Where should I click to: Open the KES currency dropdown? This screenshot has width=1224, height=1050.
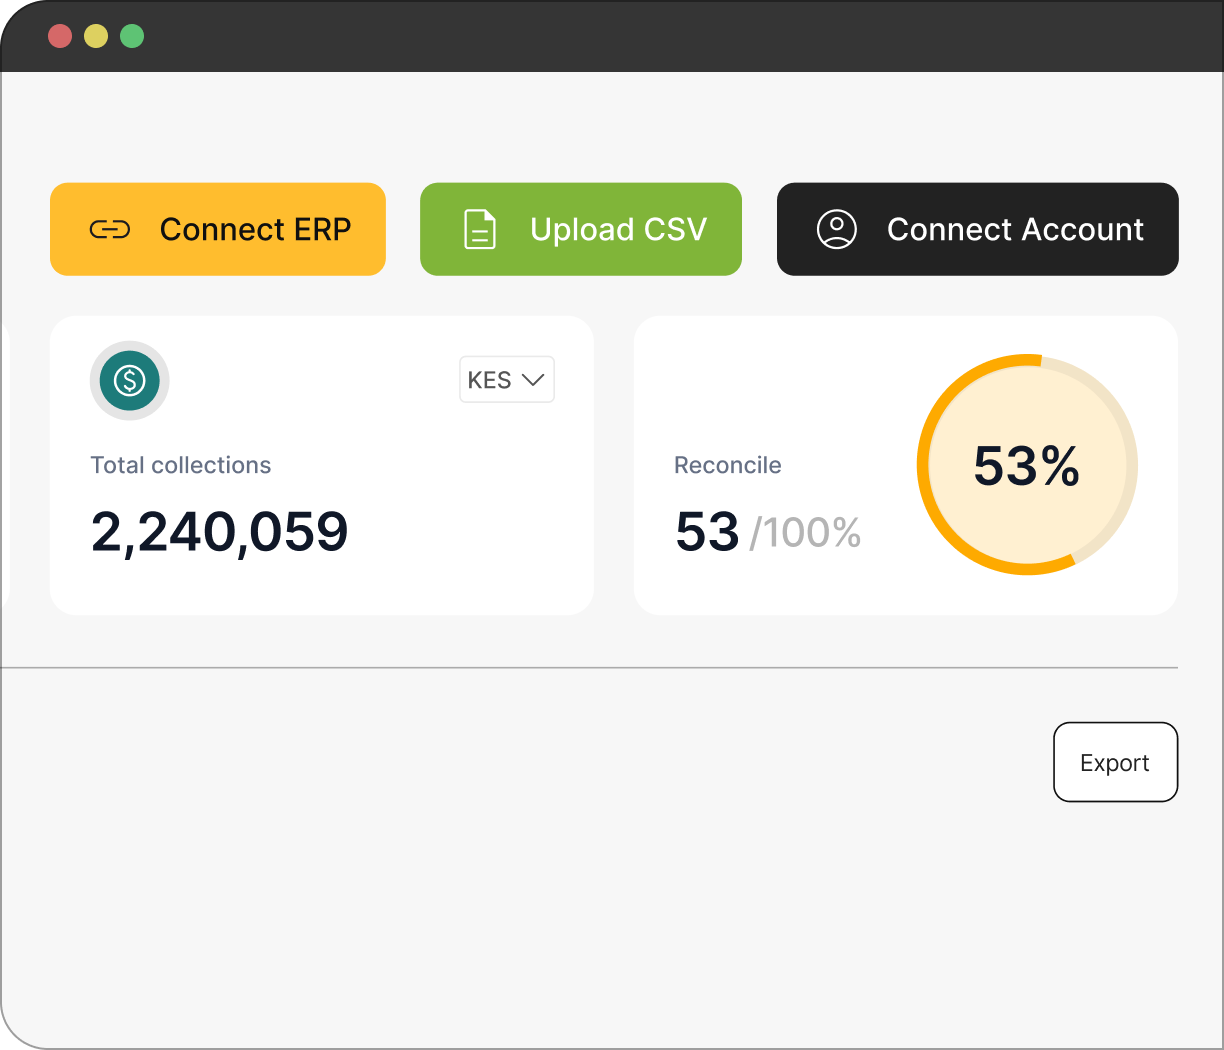507,380
